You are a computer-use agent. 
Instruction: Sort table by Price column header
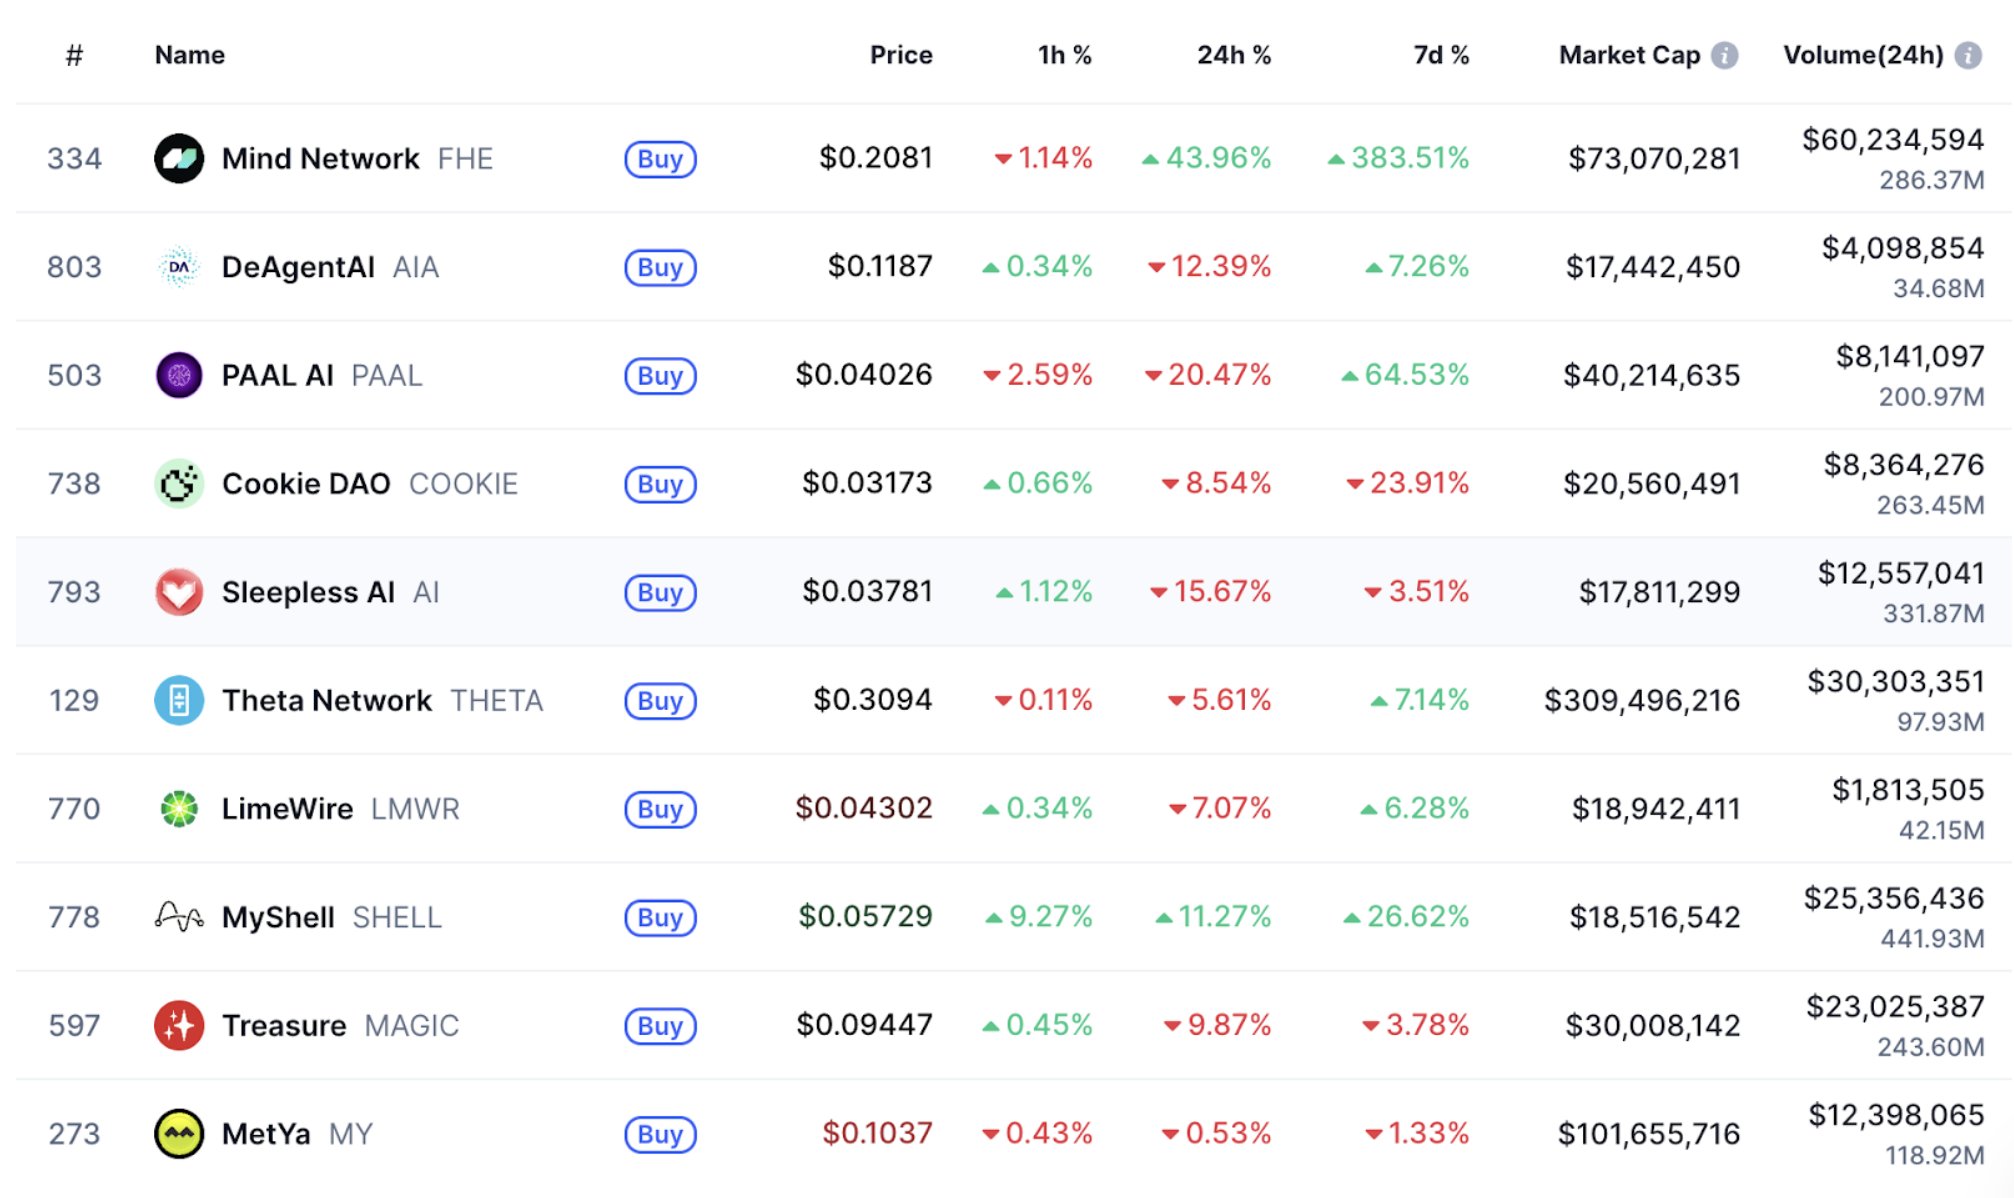click(x=900, y=55)
